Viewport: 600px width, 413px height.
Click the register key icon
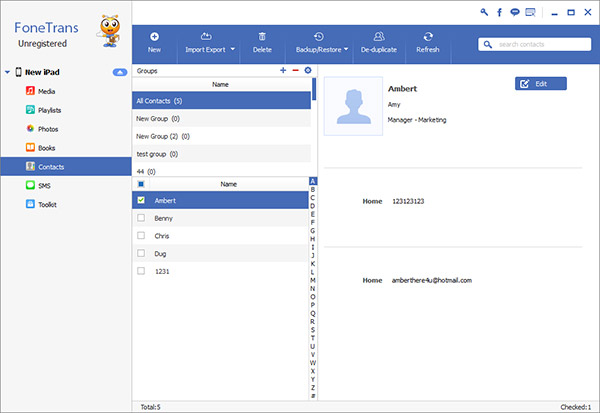(484, 12)
